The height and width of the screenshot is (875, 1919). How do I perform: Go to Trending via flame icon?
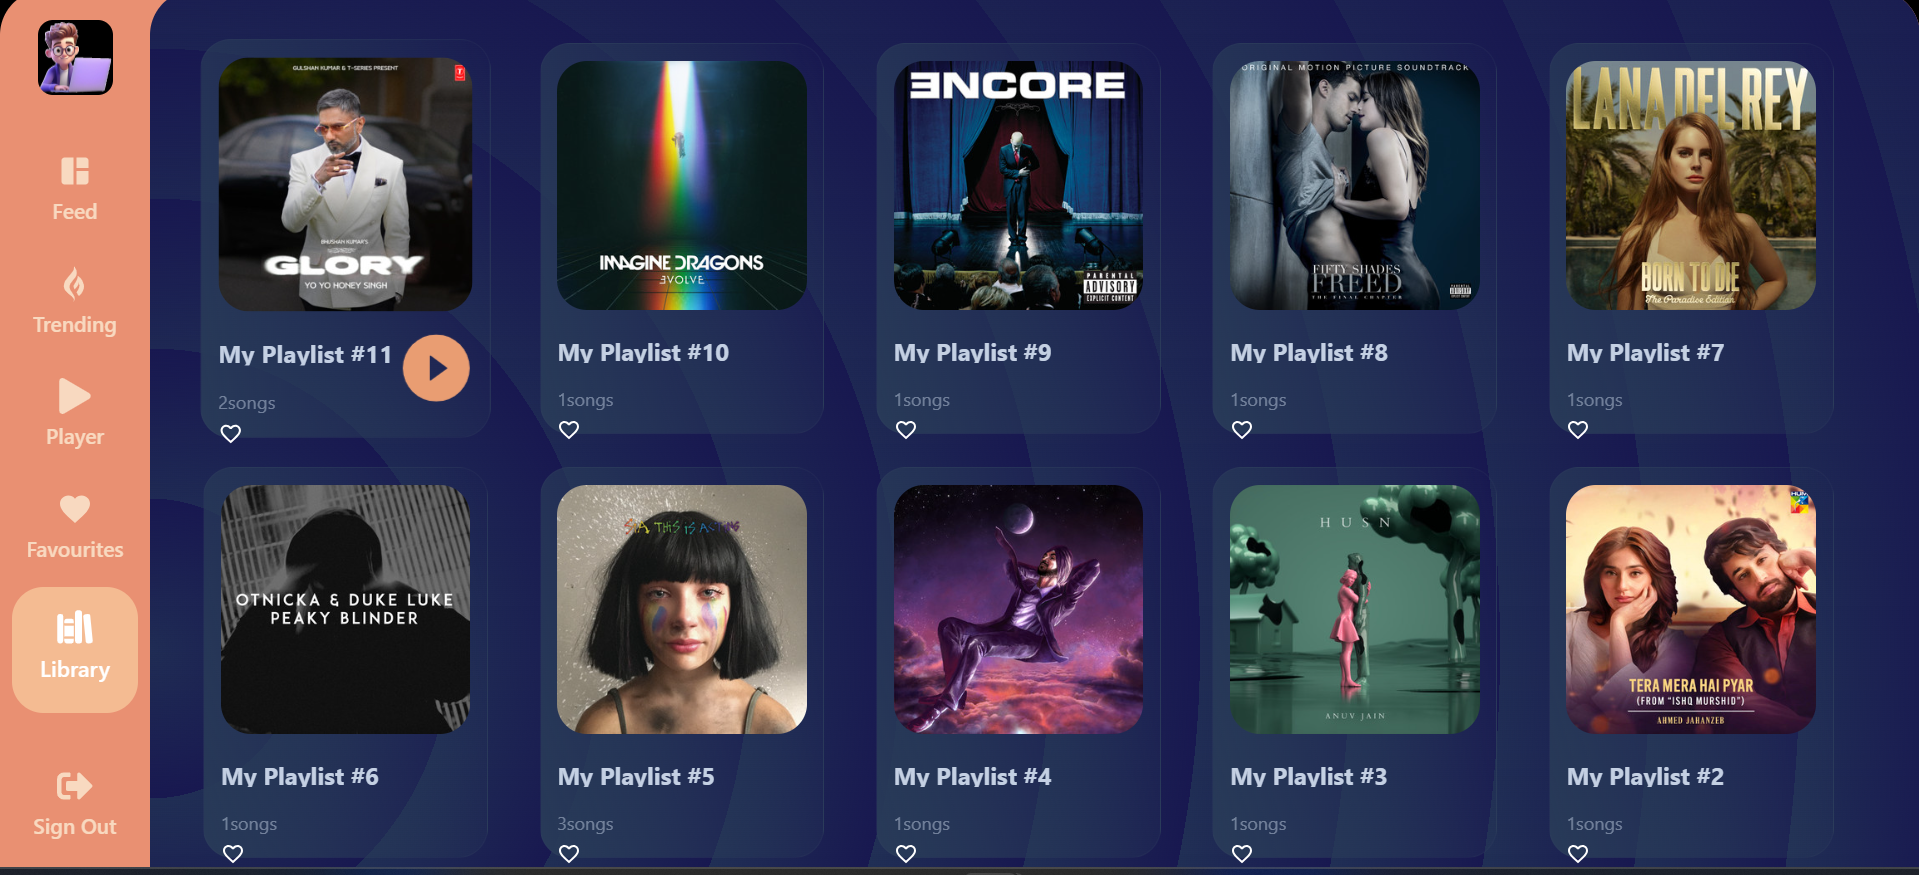[x=74, y=284]
